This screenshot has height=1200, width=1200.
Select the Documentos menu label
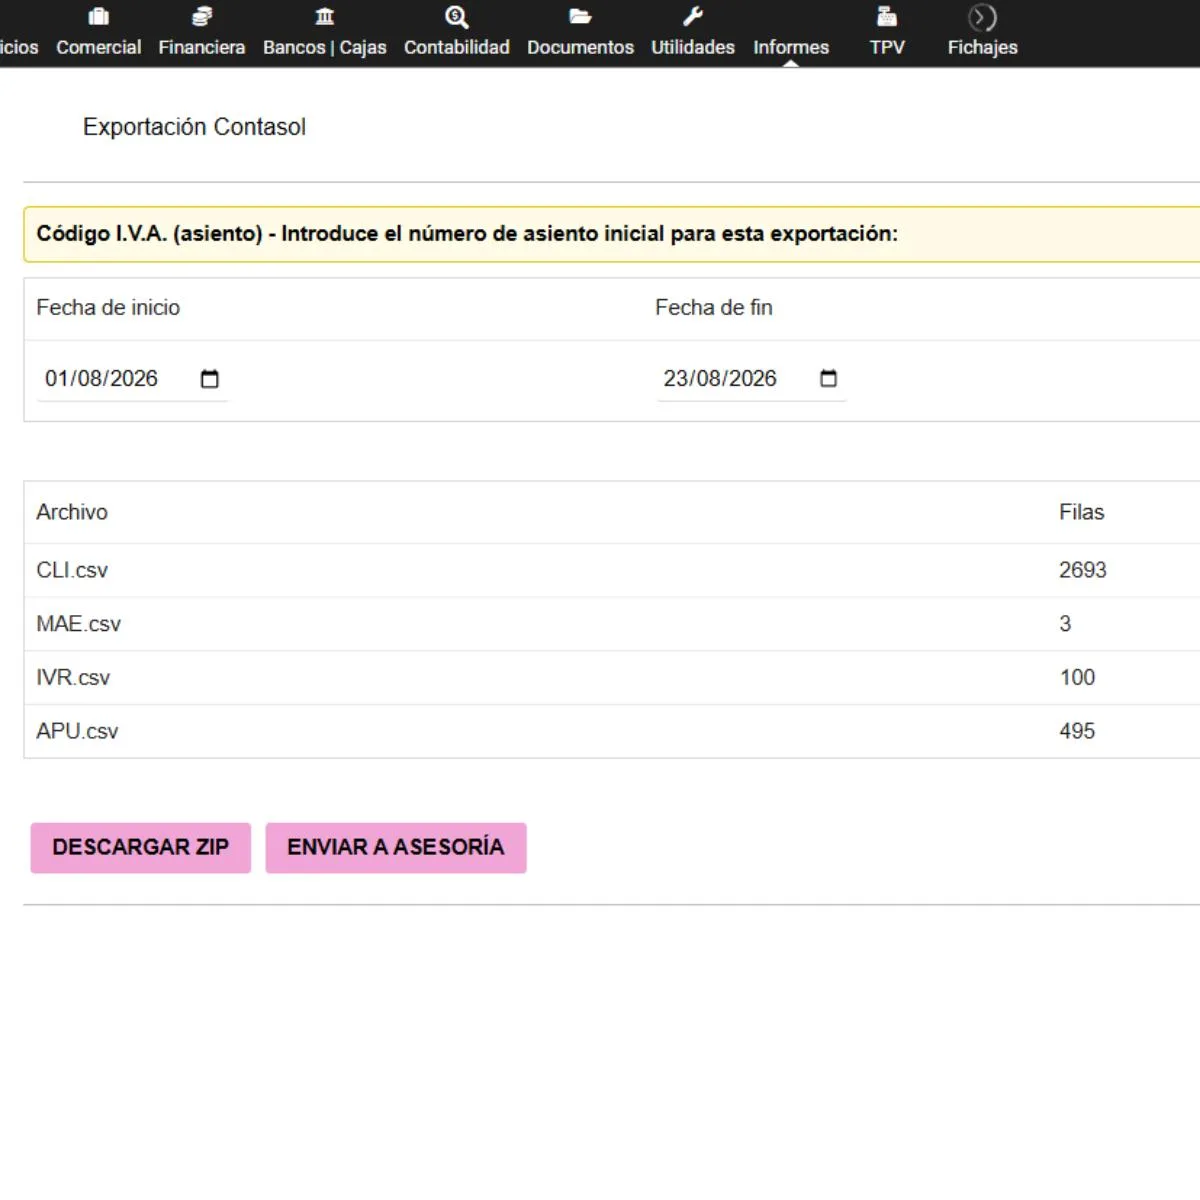pyautogui.click(x=580, y=47)
